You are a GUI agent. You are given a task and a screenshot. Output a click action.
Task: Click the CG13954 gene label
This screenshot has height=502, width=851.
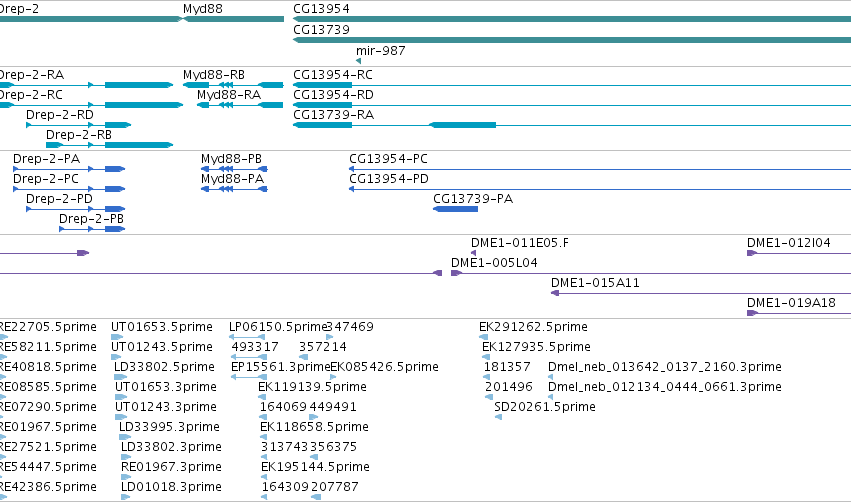click(x=321, y=9)
